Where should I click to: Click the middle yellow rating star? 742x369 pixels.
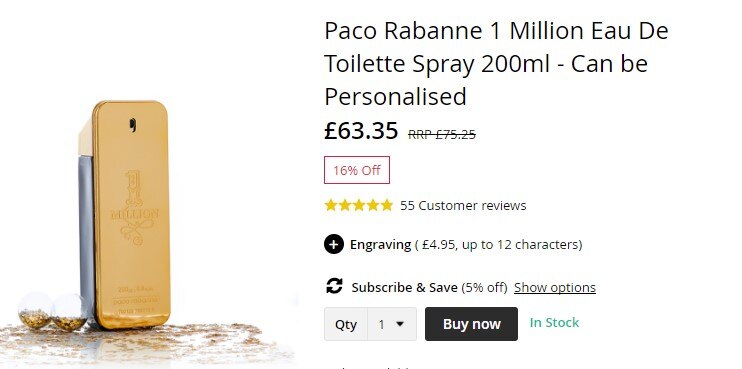pyautogui.click(x=359, y=205)
